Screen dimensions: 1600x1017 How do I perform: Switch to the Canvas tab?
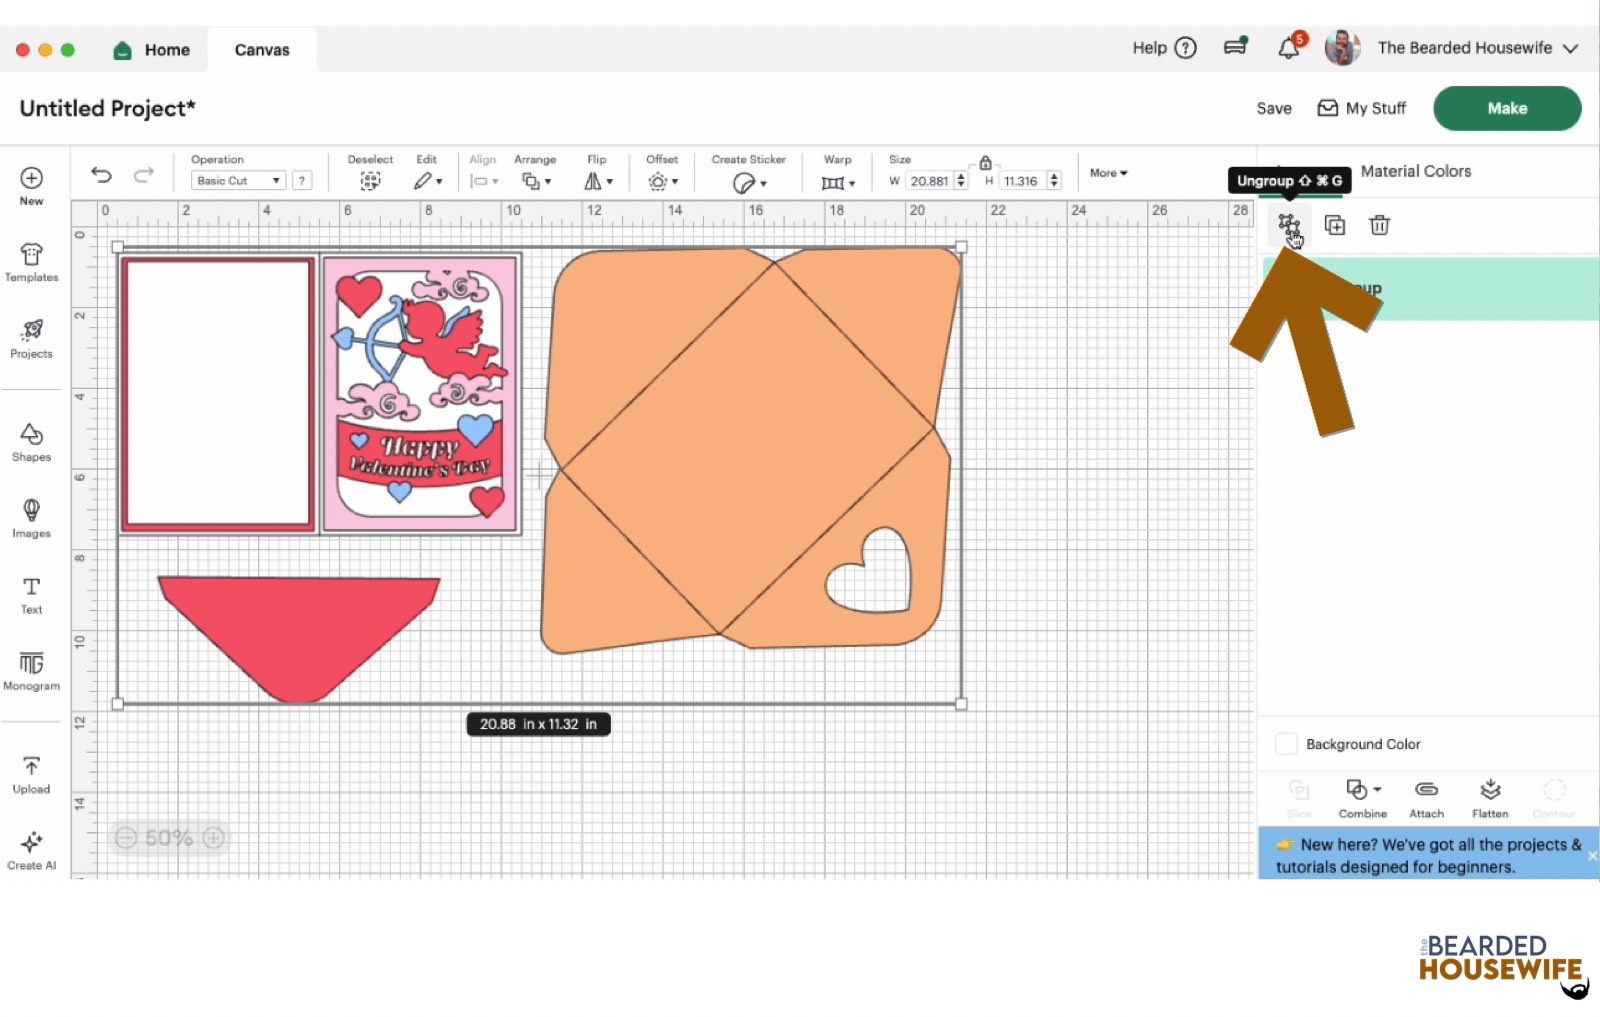coord(261,49)
